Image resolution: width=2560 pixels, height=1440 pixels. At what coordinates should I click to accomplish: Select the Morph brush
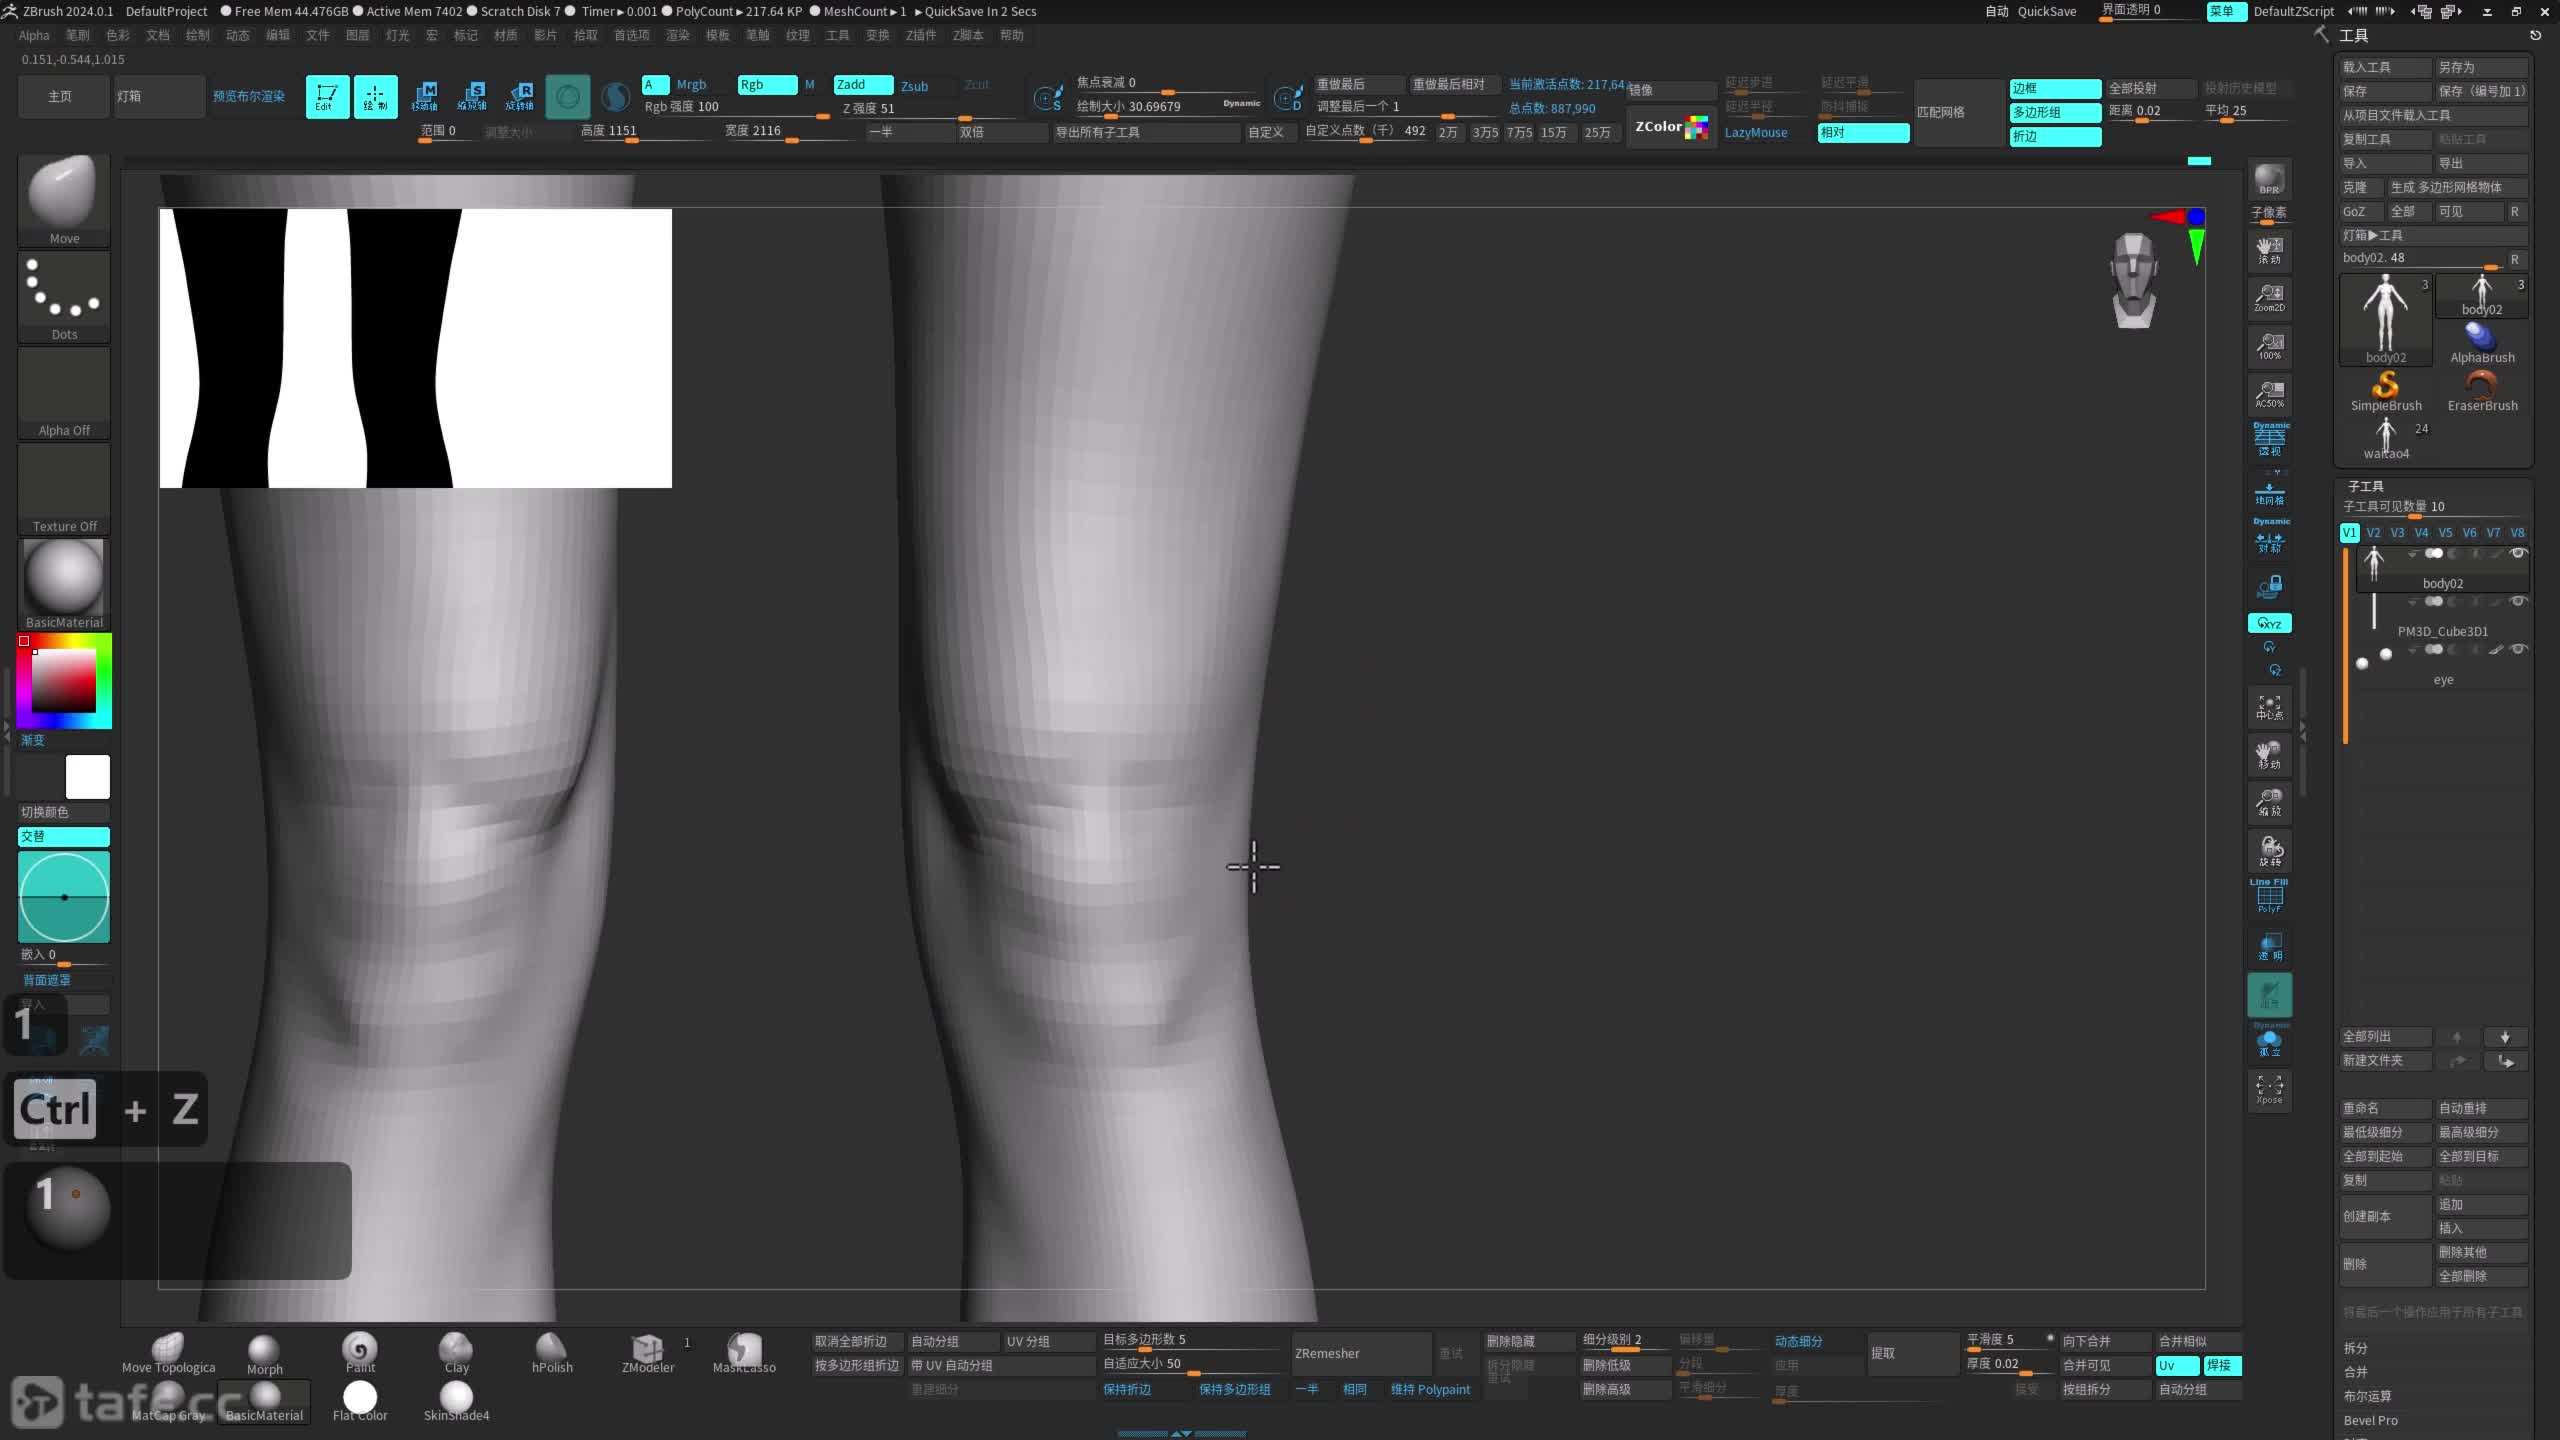(264, 1353)
